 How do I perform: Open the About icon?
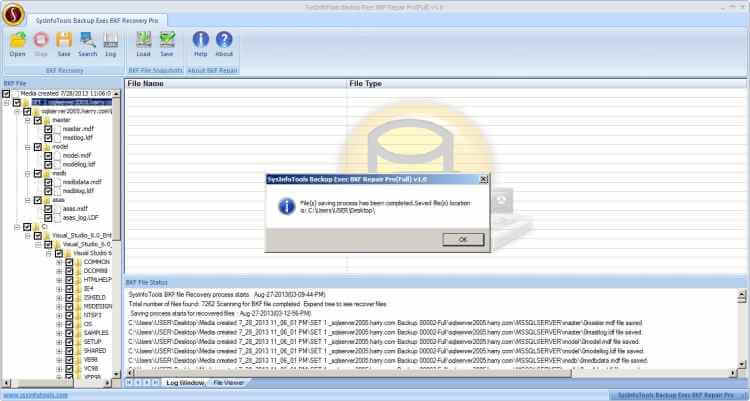pyautogui.click(x=224, y=40)
